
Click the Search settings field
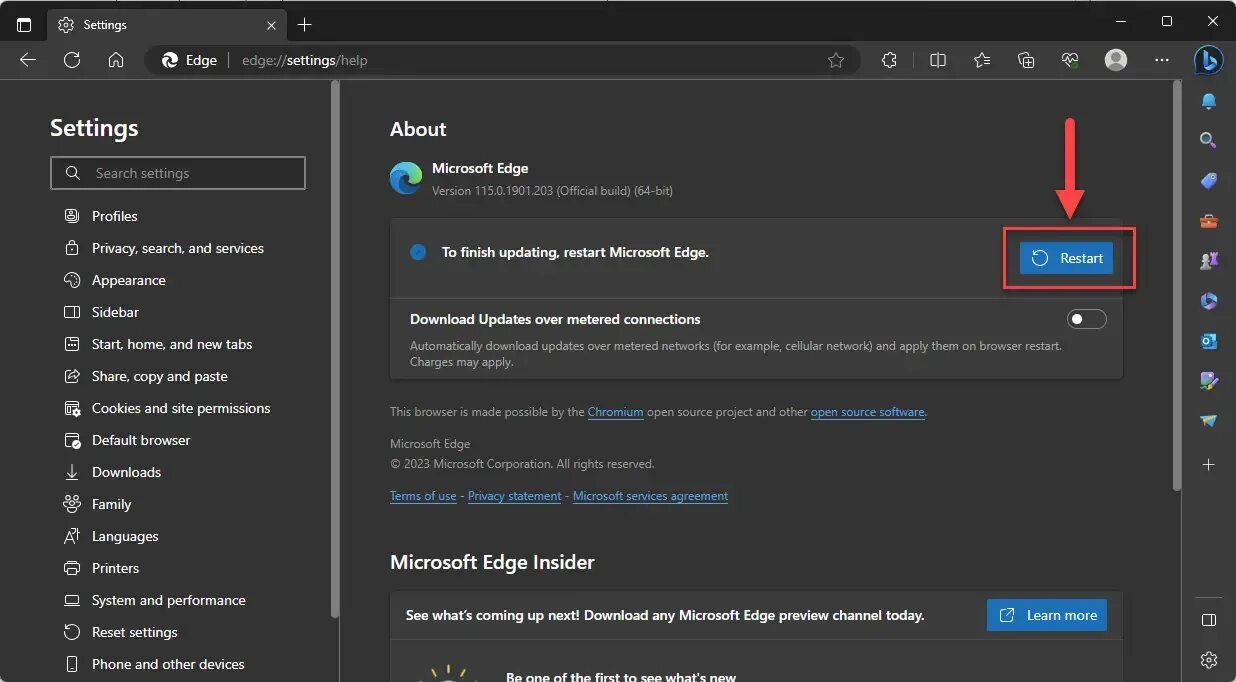(178, 173)
